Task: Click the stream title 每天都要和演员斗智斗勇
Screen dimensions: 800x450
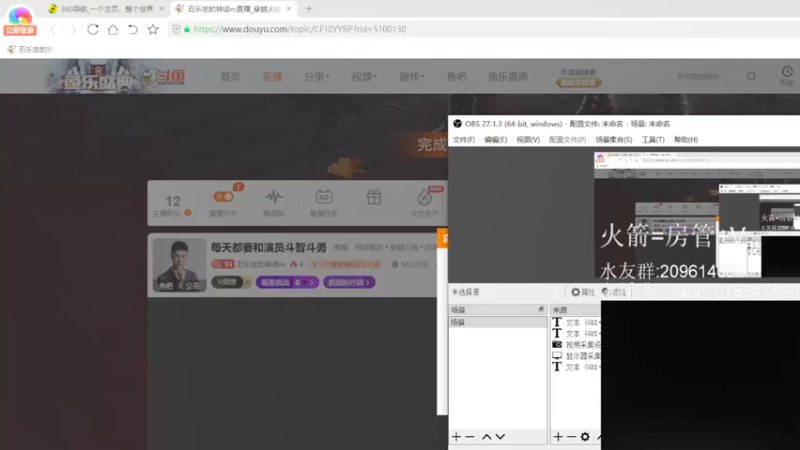Action: point(268,247)
